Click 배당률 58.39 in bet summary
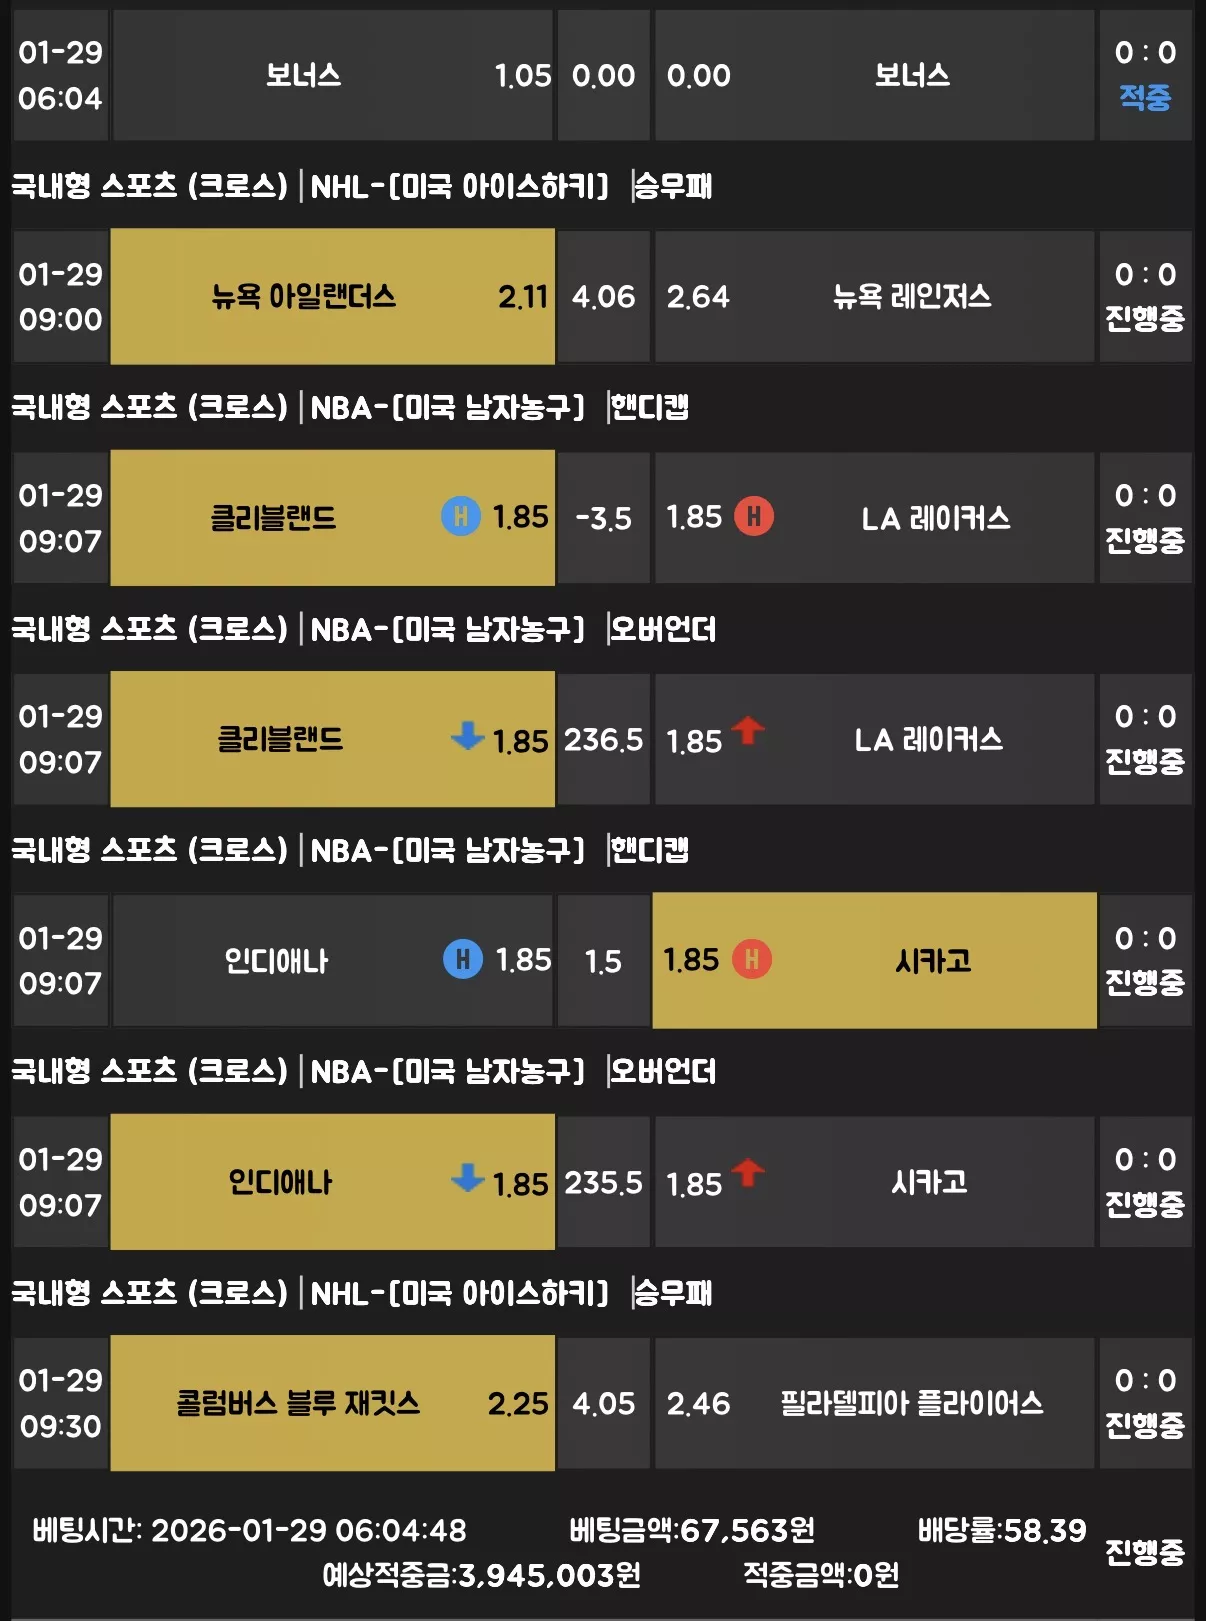 click(x=1002, y=1530)
